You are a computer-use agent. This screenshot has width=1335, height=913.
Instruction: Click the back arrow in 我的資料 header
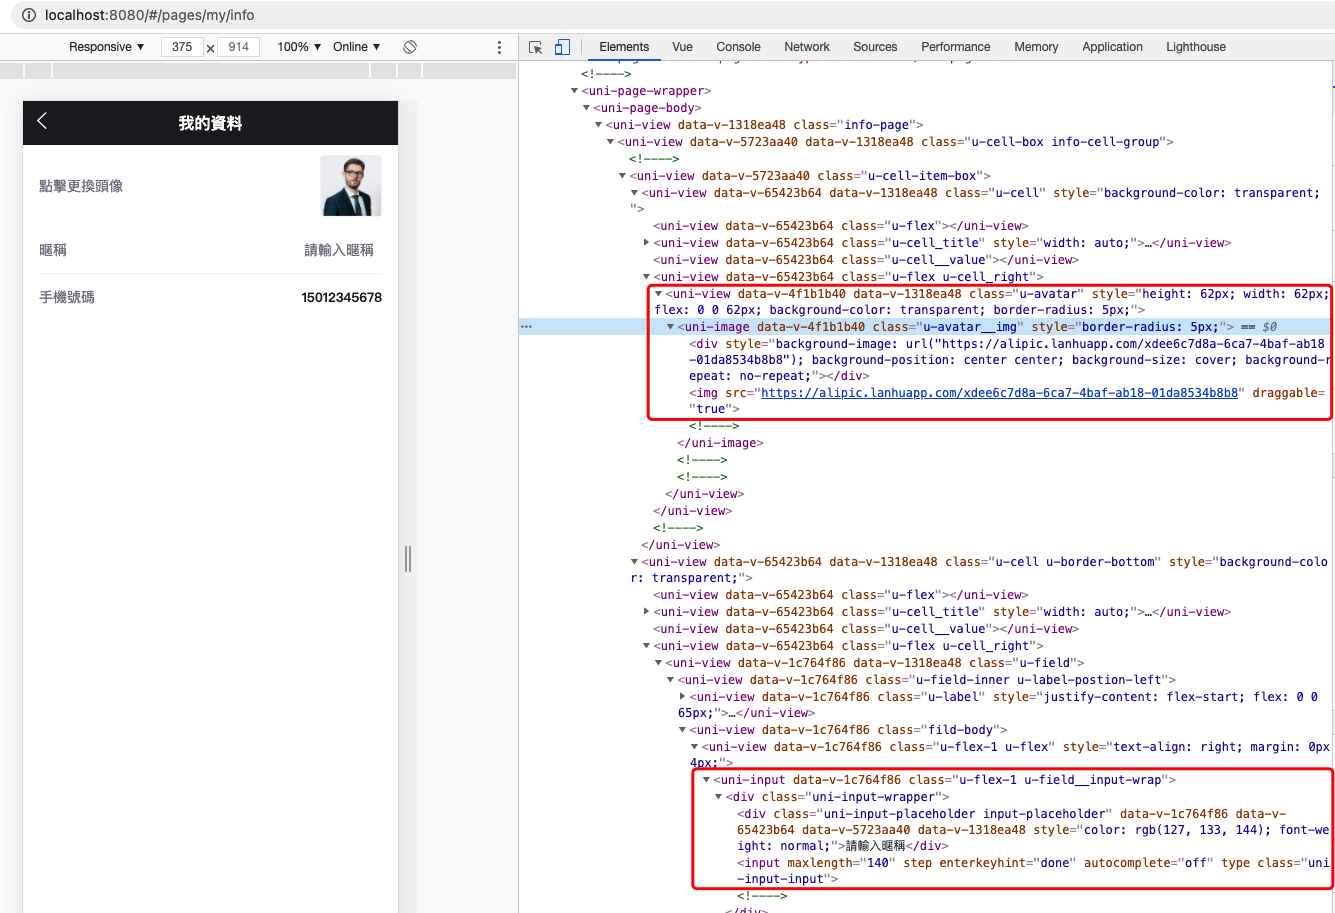click(x=42, y=121)
